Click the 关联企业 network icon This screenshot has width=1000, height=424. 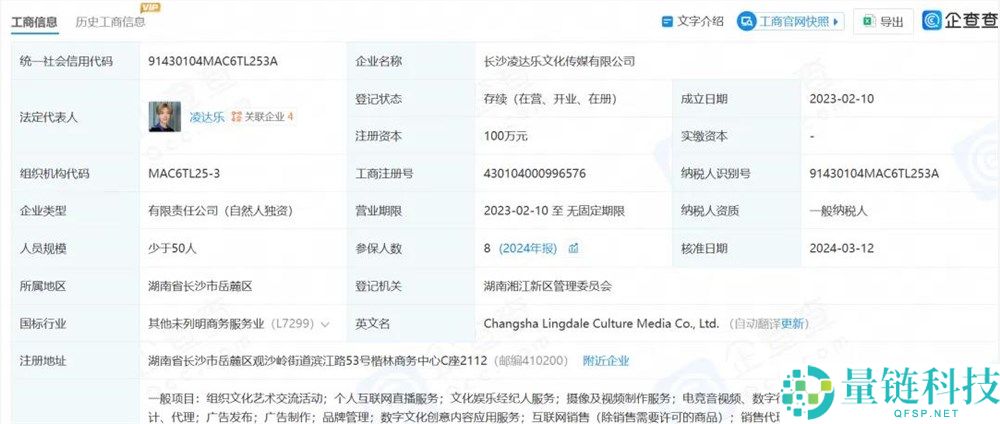coord(236,117)
